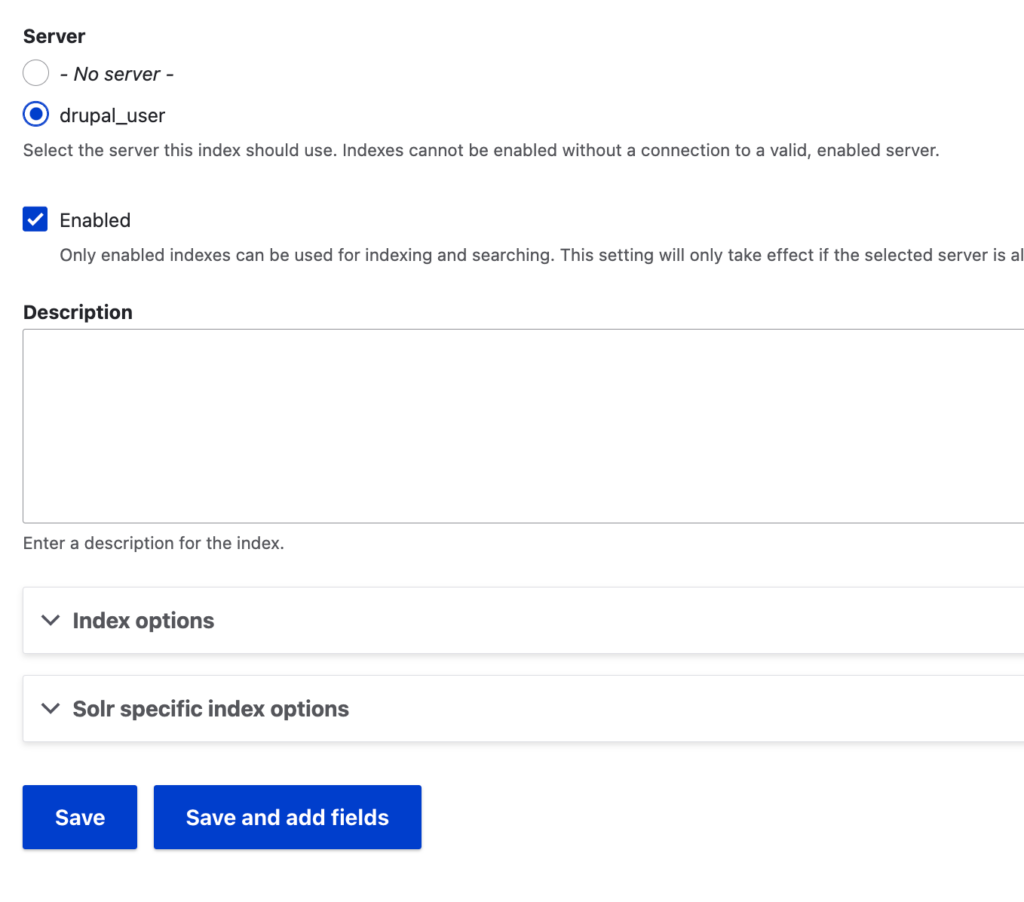
Task: Click the drupal_user label text
Action: coord(112,116)
